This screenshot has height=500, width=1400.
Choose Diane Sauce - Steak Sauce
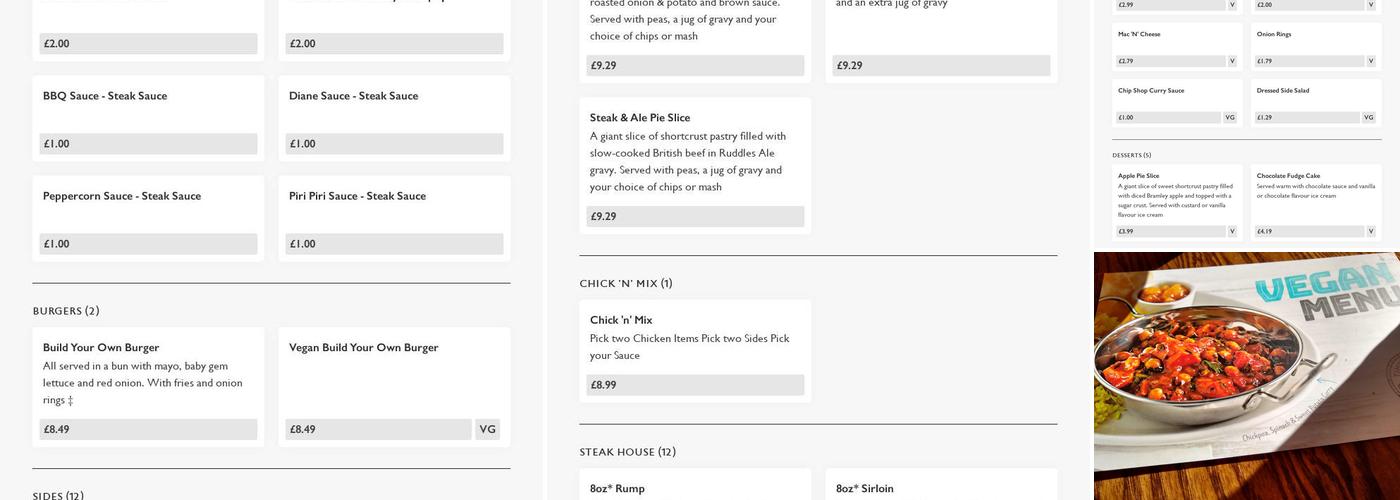[353, 96]
